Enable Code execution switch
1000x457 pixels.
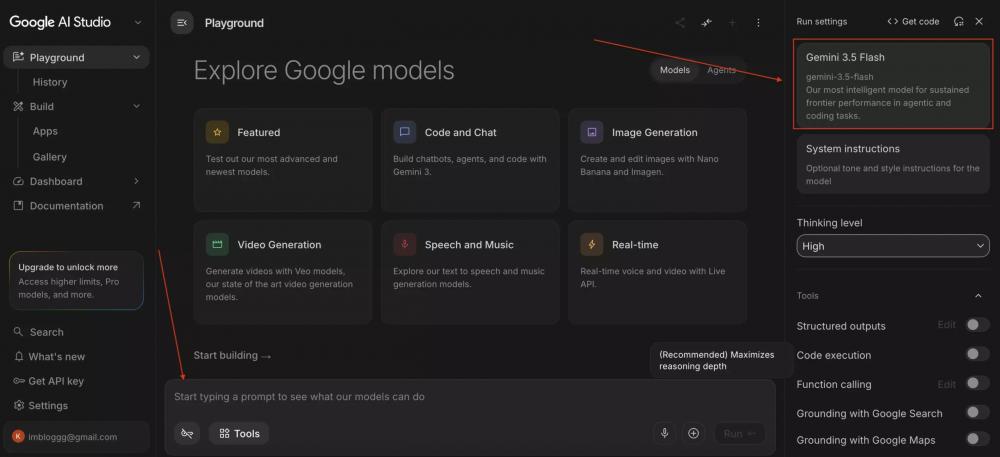pyautogui.click(x=976, y=354)
